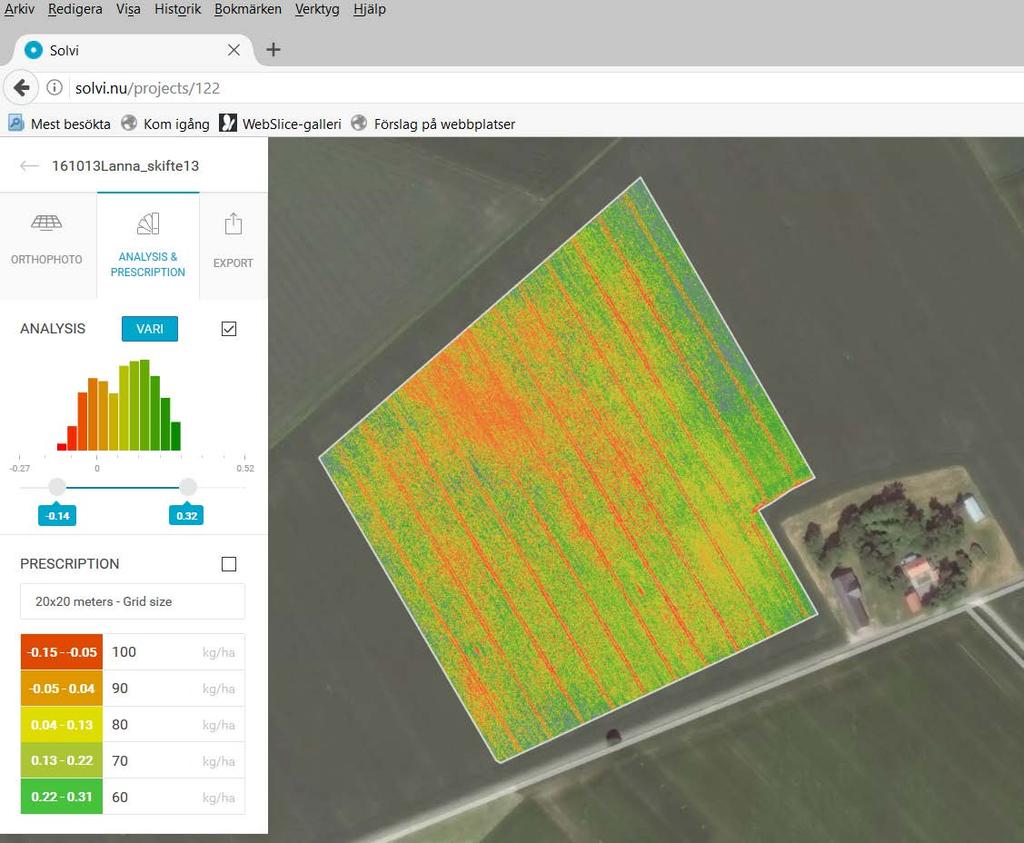Click the WebSlice-galleri bookmark icon
Screen dimensions: 1024x843
227,123
